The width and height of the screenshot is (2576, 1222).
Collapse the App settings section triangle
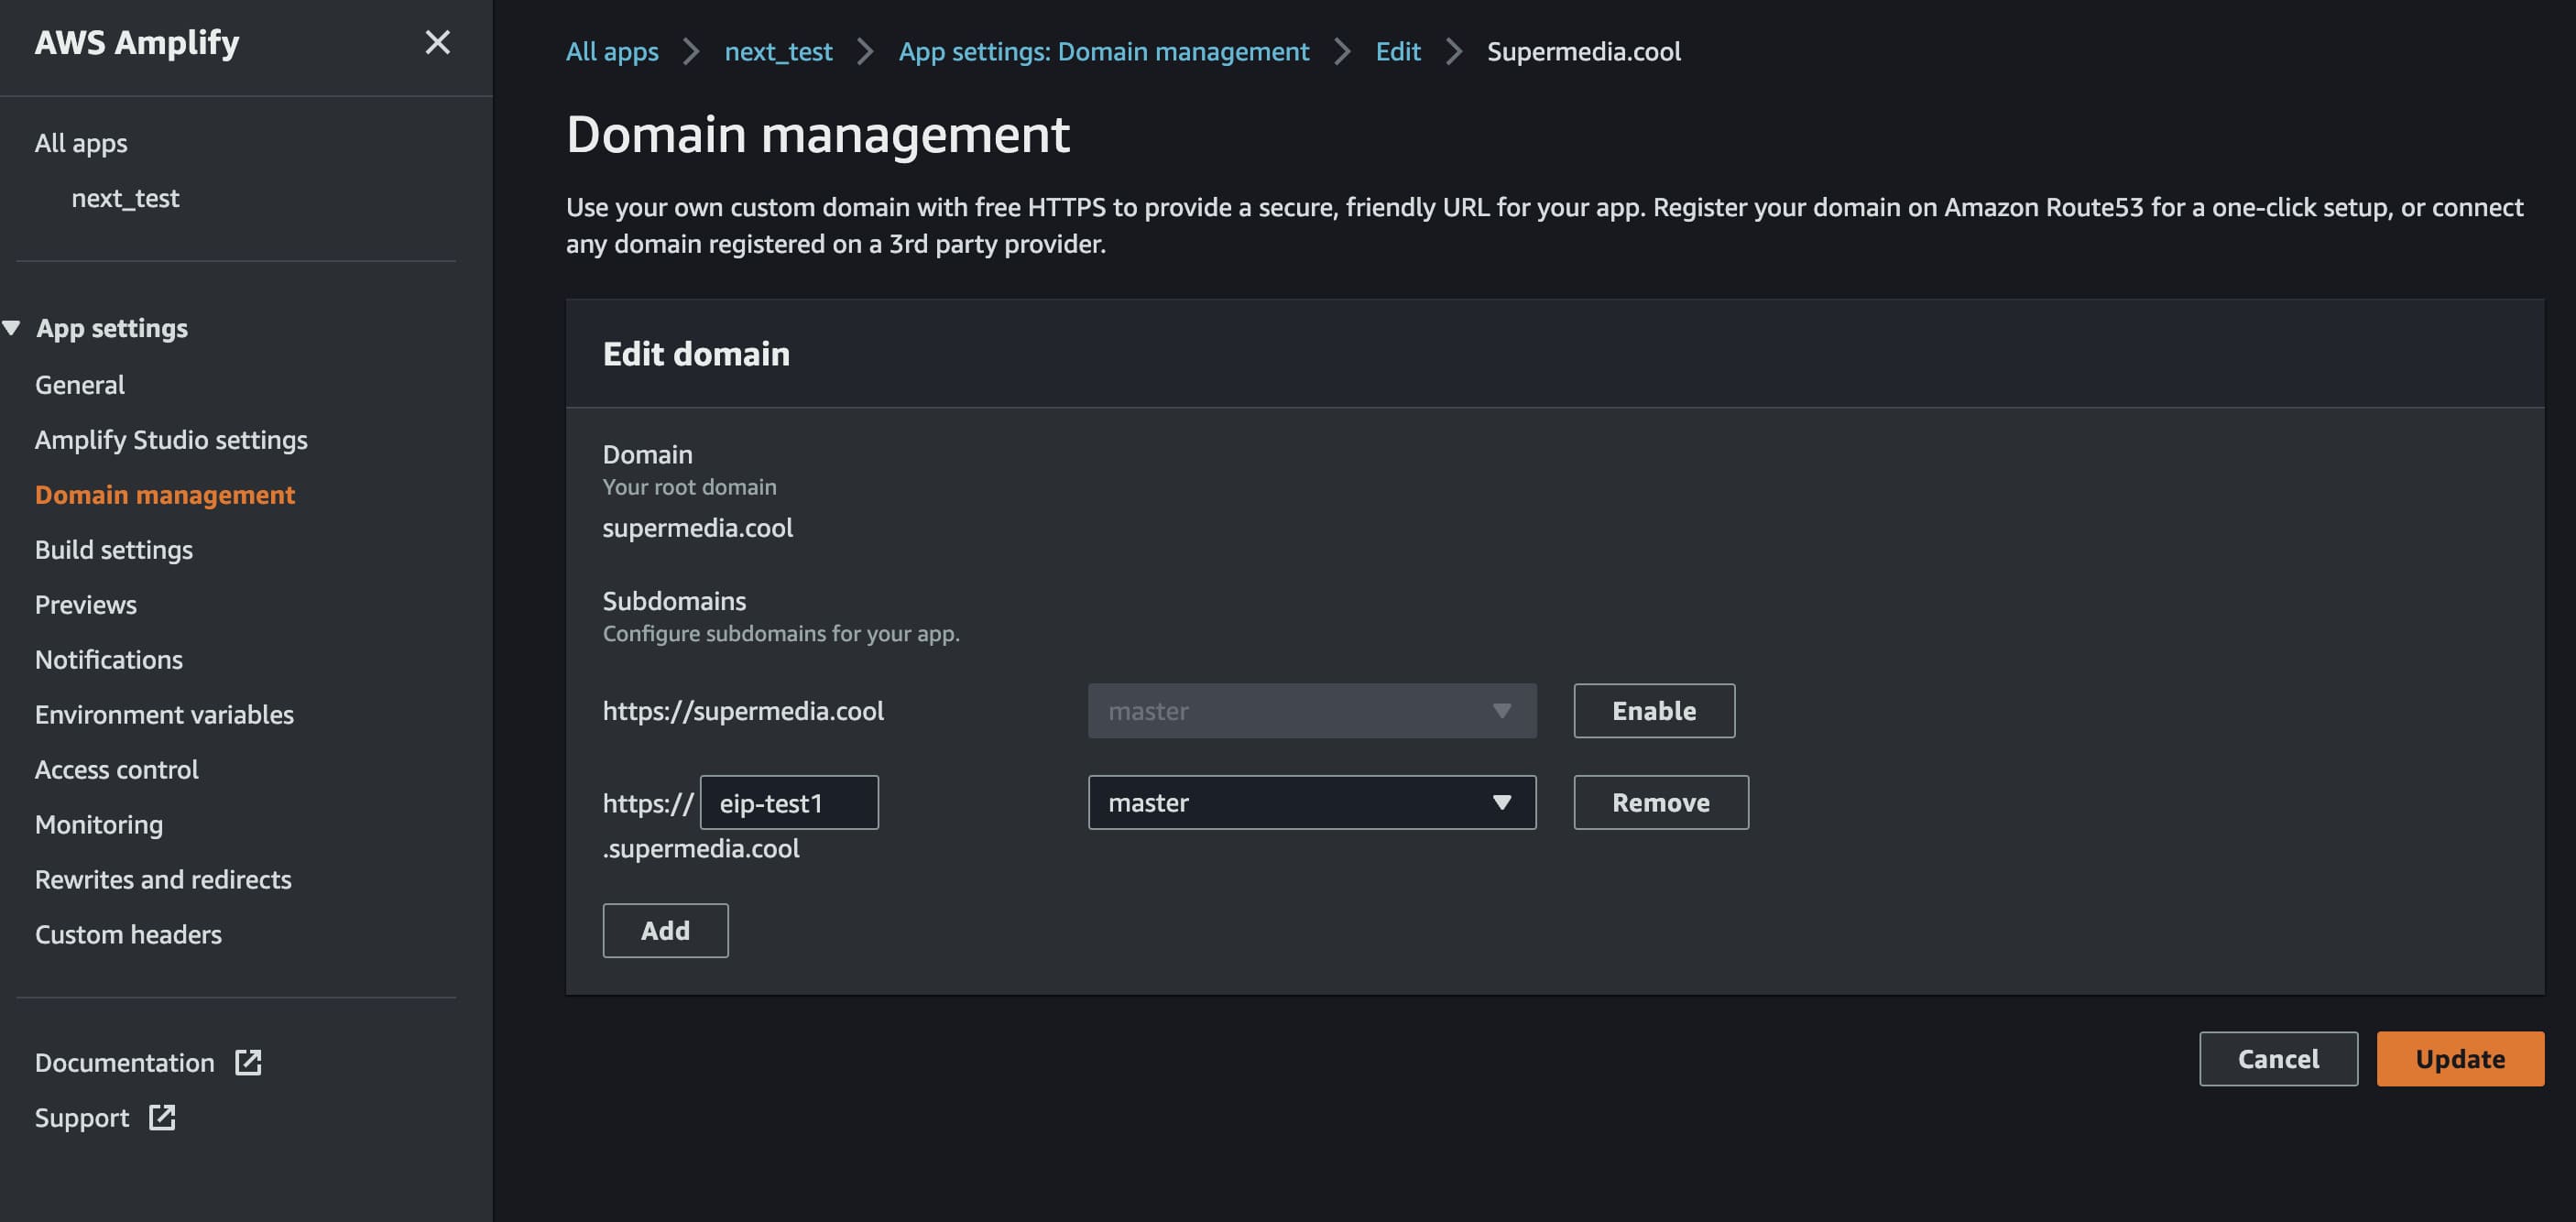pyautogui.click(x=12, y=328)
